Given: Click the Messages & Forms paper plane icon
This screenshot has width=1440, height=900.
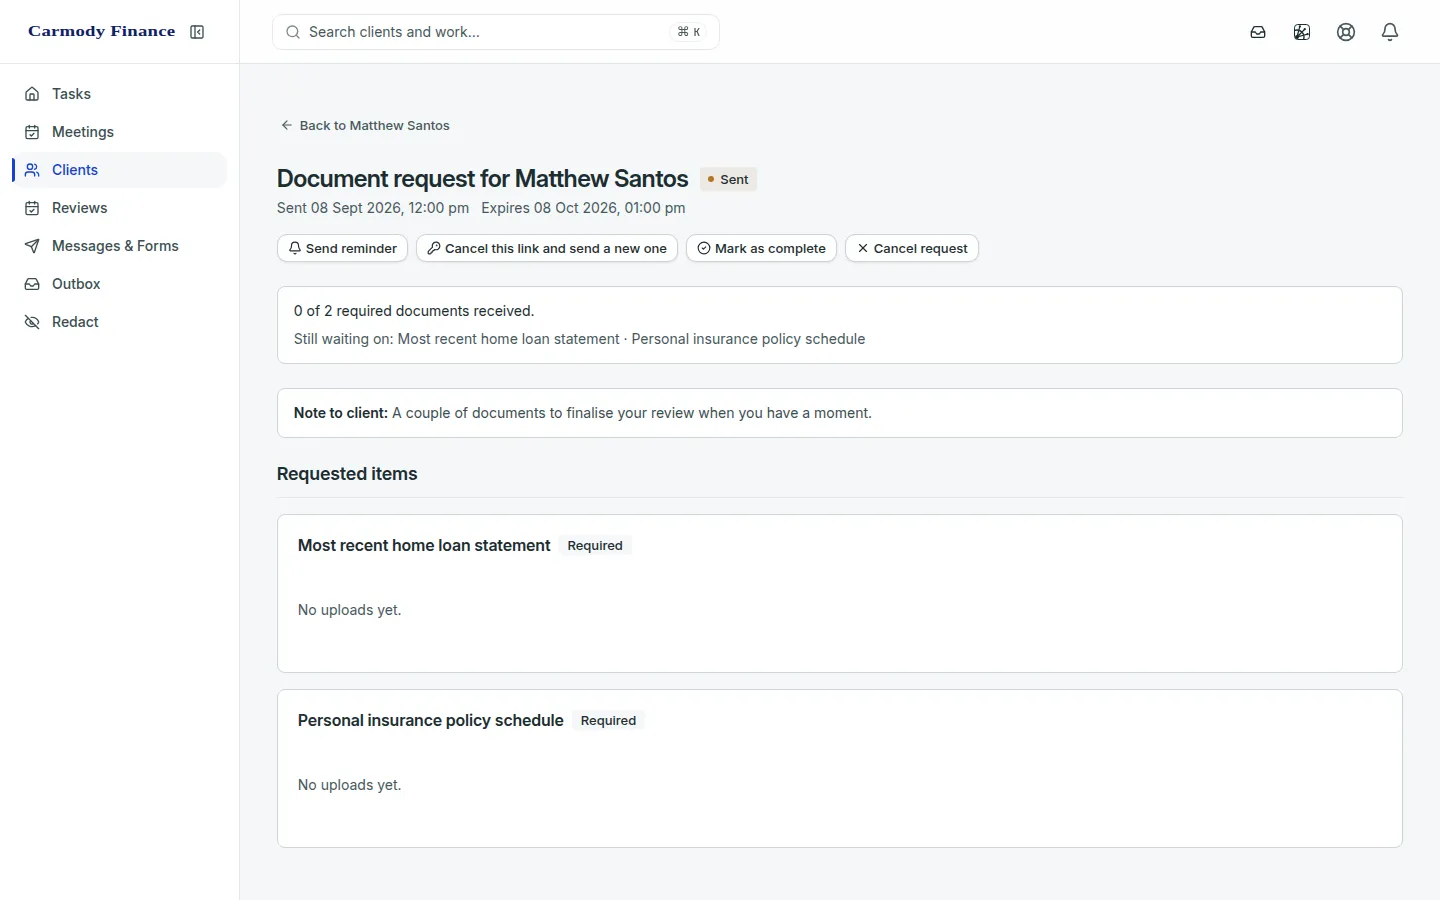Looking at the screenshot, I should point(32,246).
